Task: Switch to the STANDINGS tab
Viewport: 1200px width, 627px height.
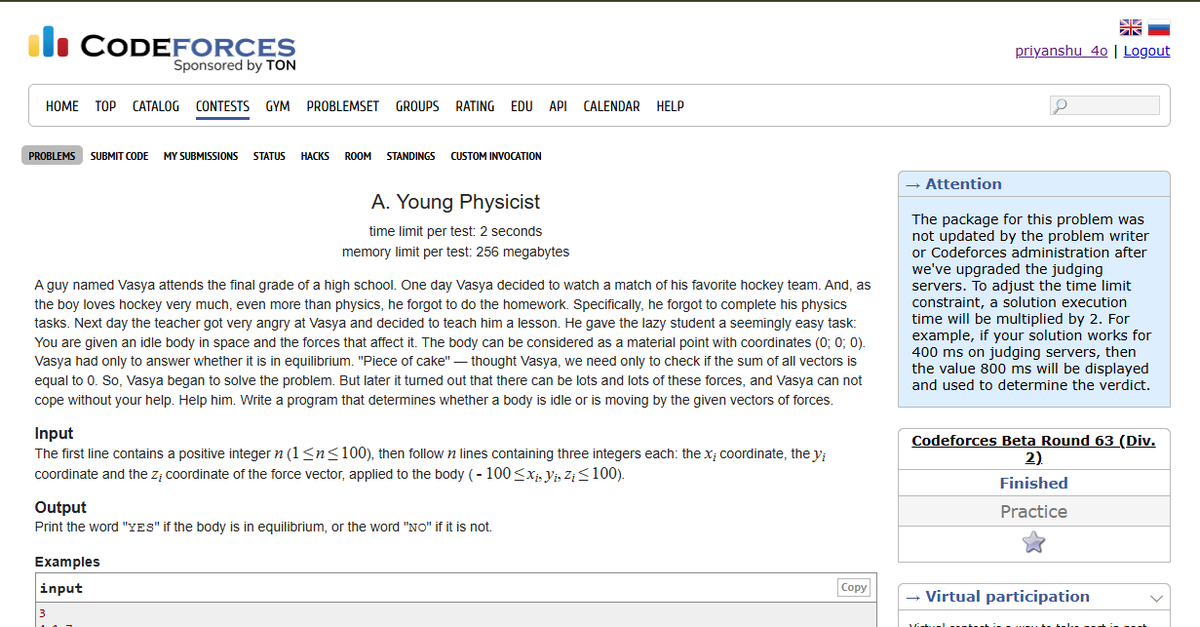Action: click(411, 156)
